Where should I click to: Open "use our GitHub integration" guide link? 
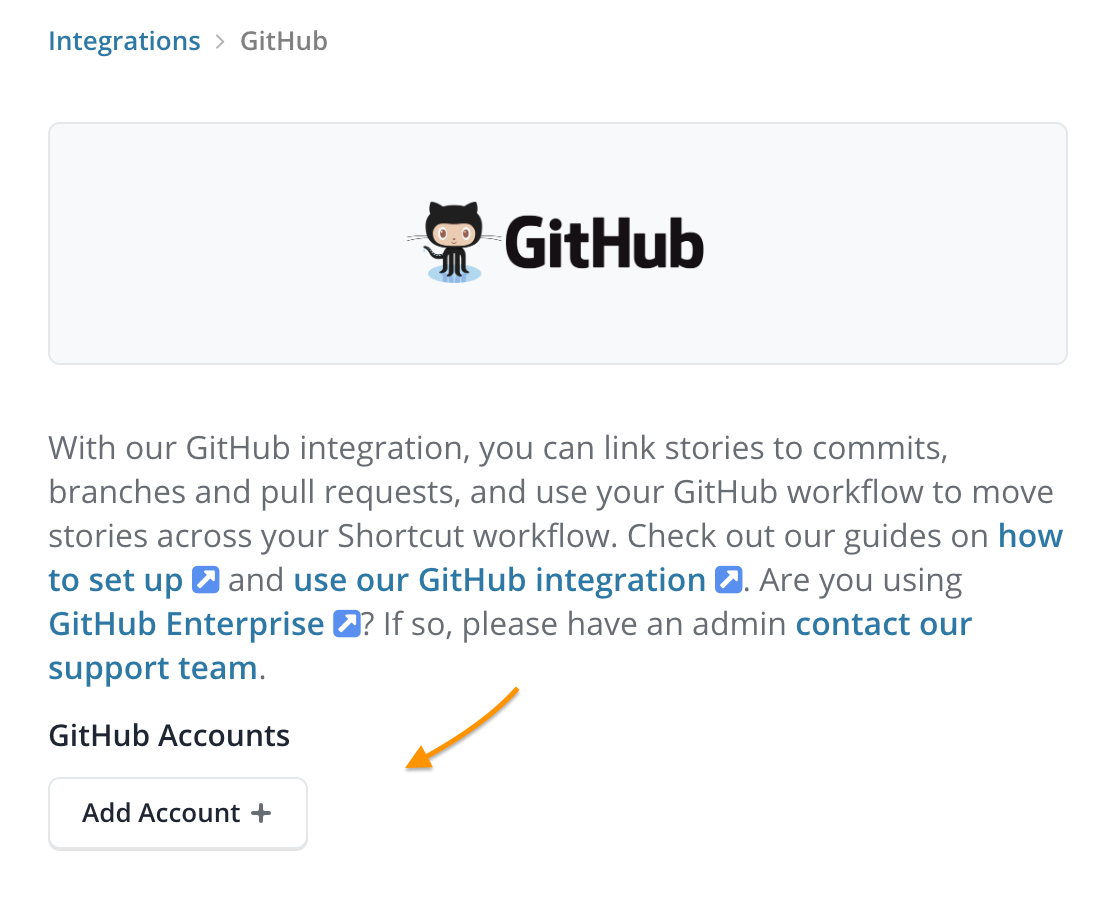click(x=500, y=580)
